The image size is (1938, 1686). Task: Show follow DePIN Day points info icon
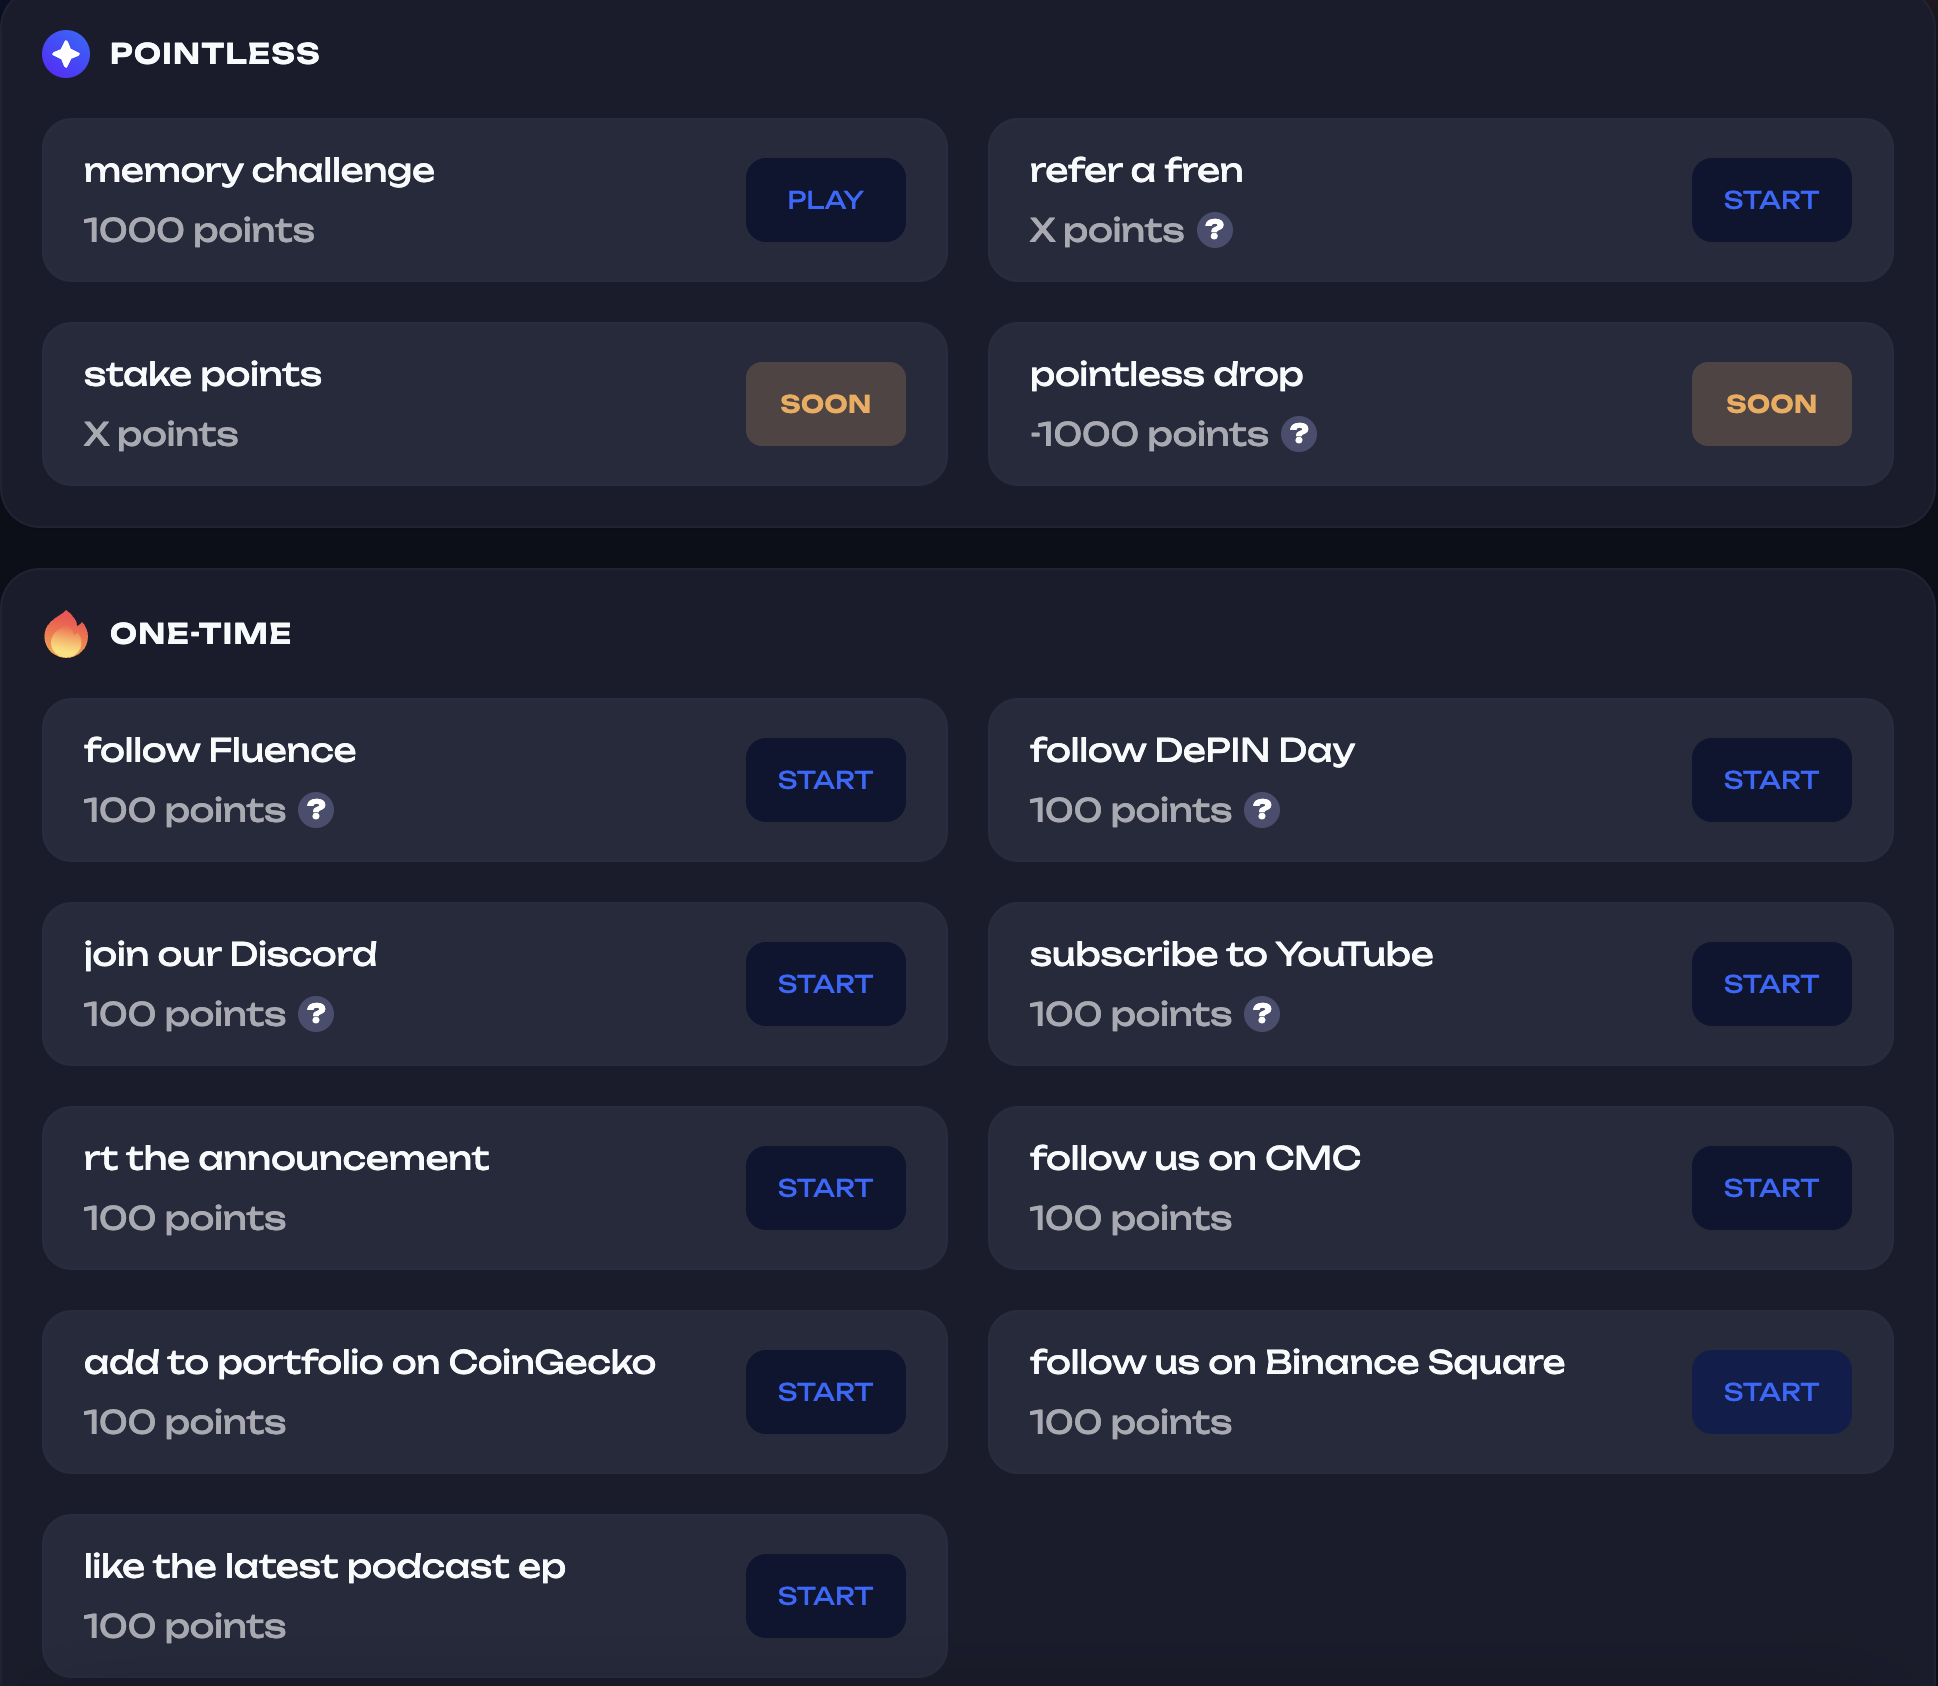click(1262, 810)
